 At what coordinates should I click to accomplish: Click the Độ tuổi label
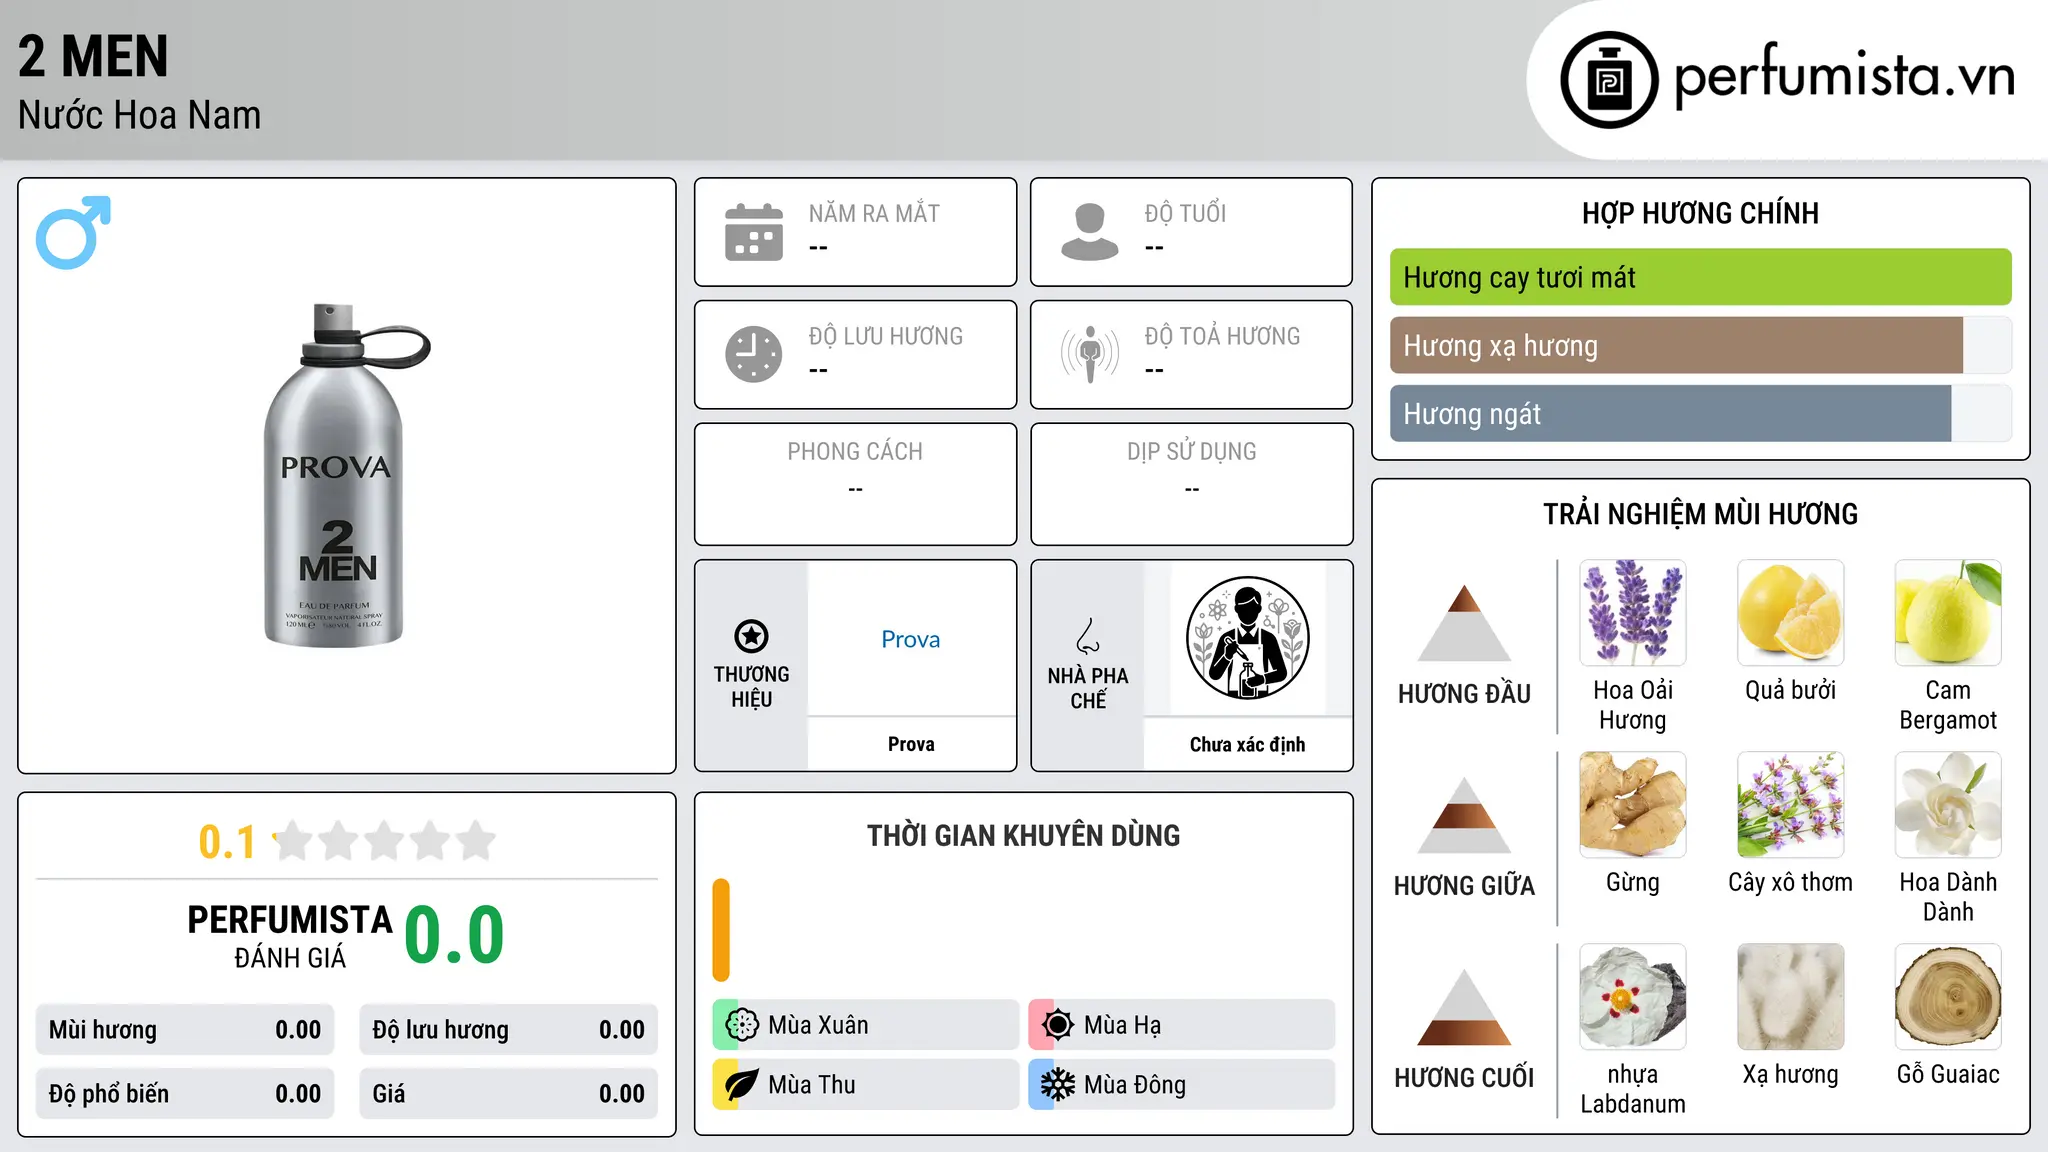1185,213
